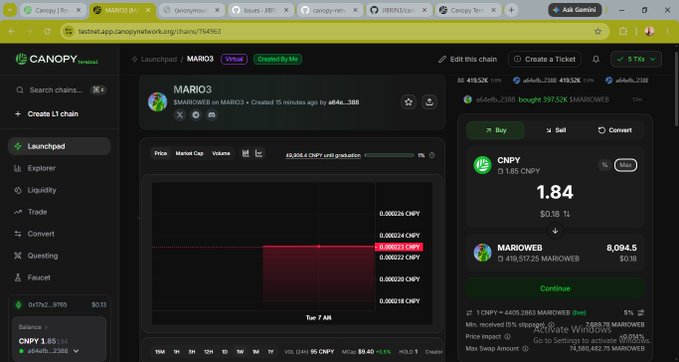This screenshot has height=362, width=679.
Task: Click Max Swap Amount info icon
Action: click(x=525, y=349)
